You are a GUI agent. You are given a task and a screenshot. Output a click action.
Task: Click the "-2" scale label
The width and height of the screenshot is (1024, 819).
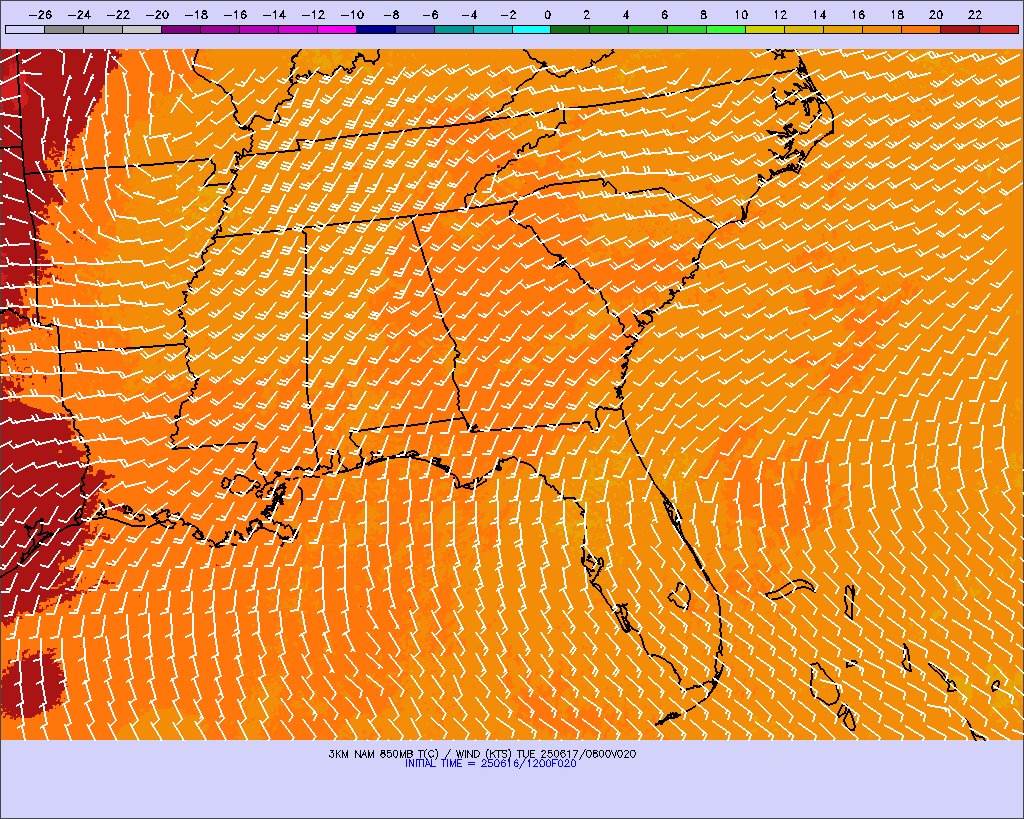(508, 15)
